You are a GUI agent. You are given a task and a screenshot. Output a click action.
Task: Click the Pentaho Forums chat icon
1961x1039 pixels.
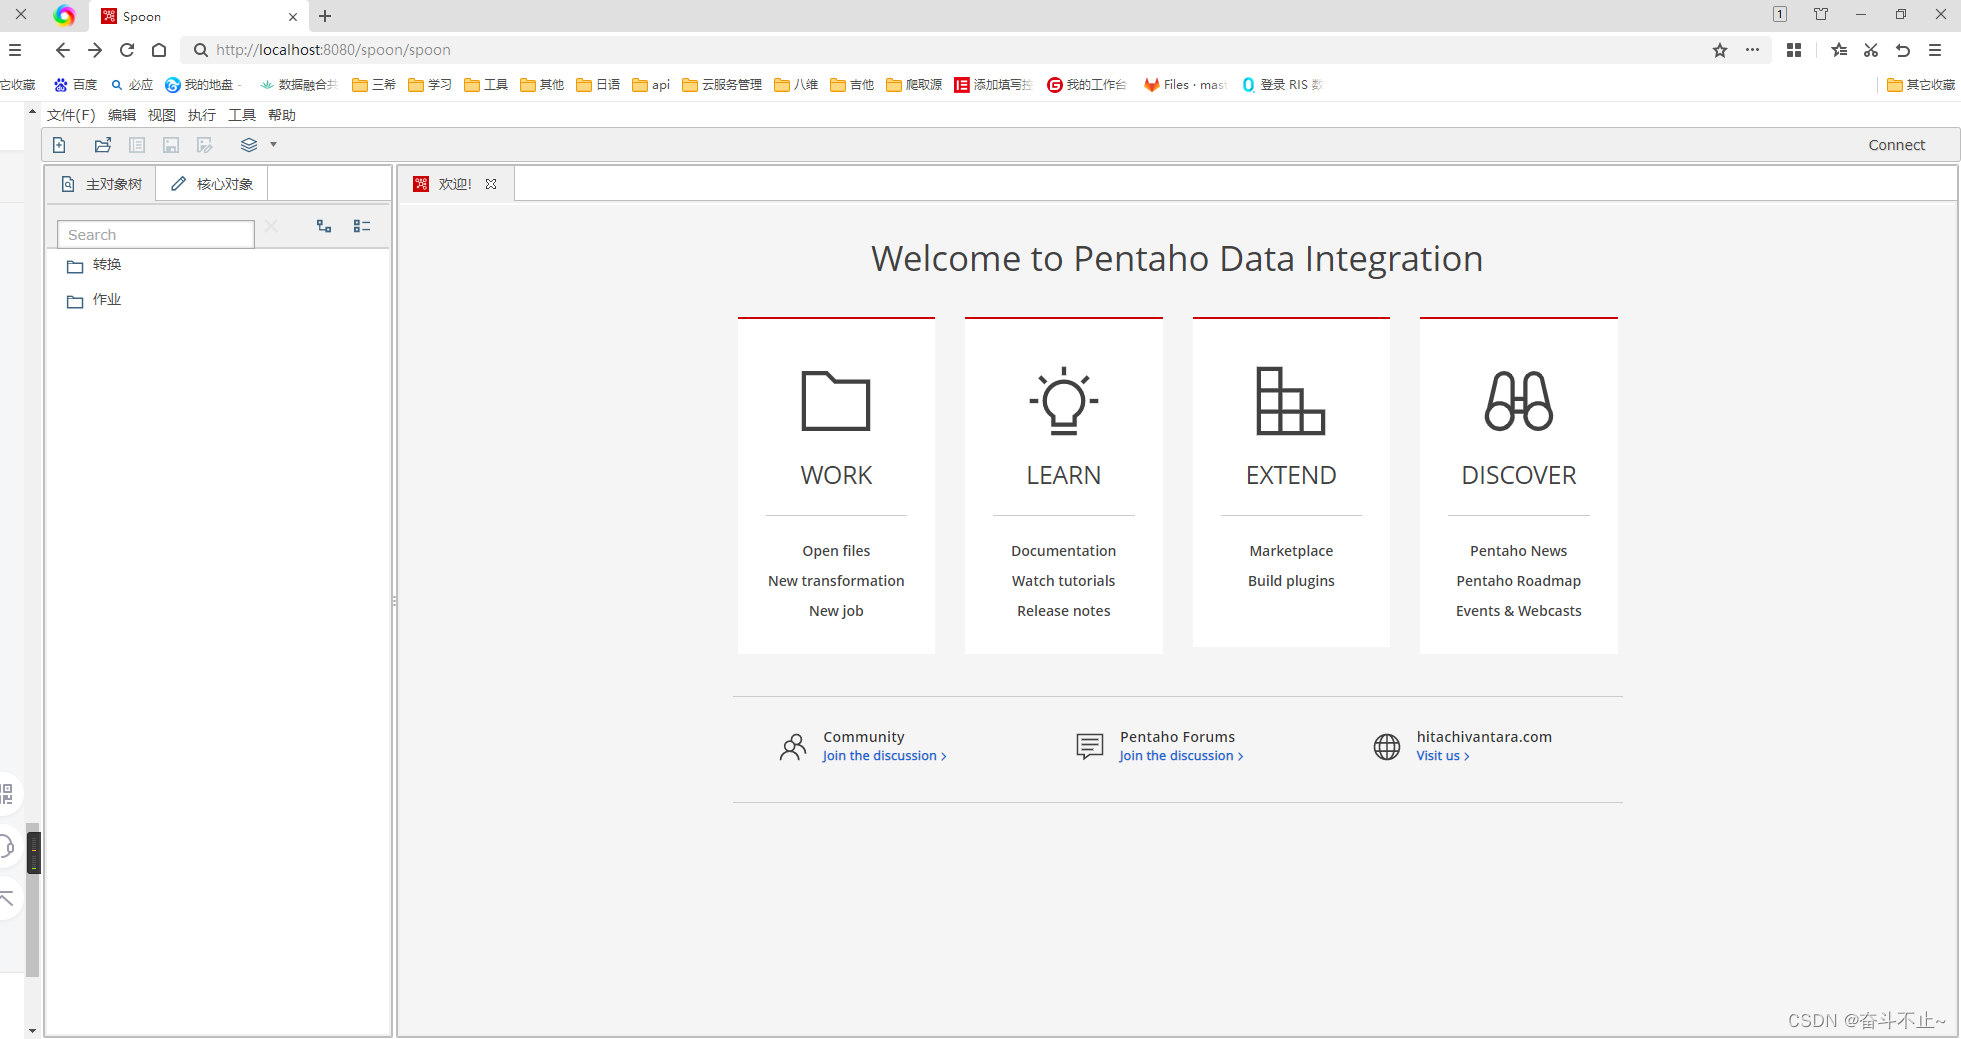[x=1090, y=746]
